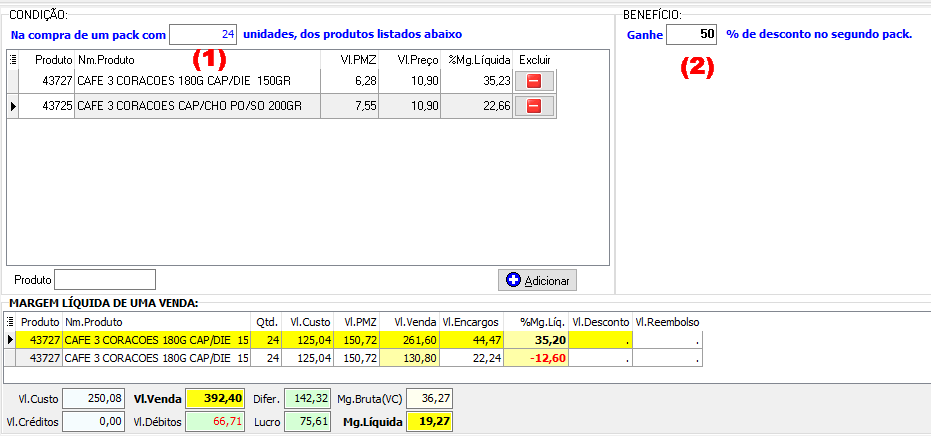Click the 35,20 %Mg.Líq. cell
The height and width of the screenshot is (436, 931).
[x=536, y=340]
